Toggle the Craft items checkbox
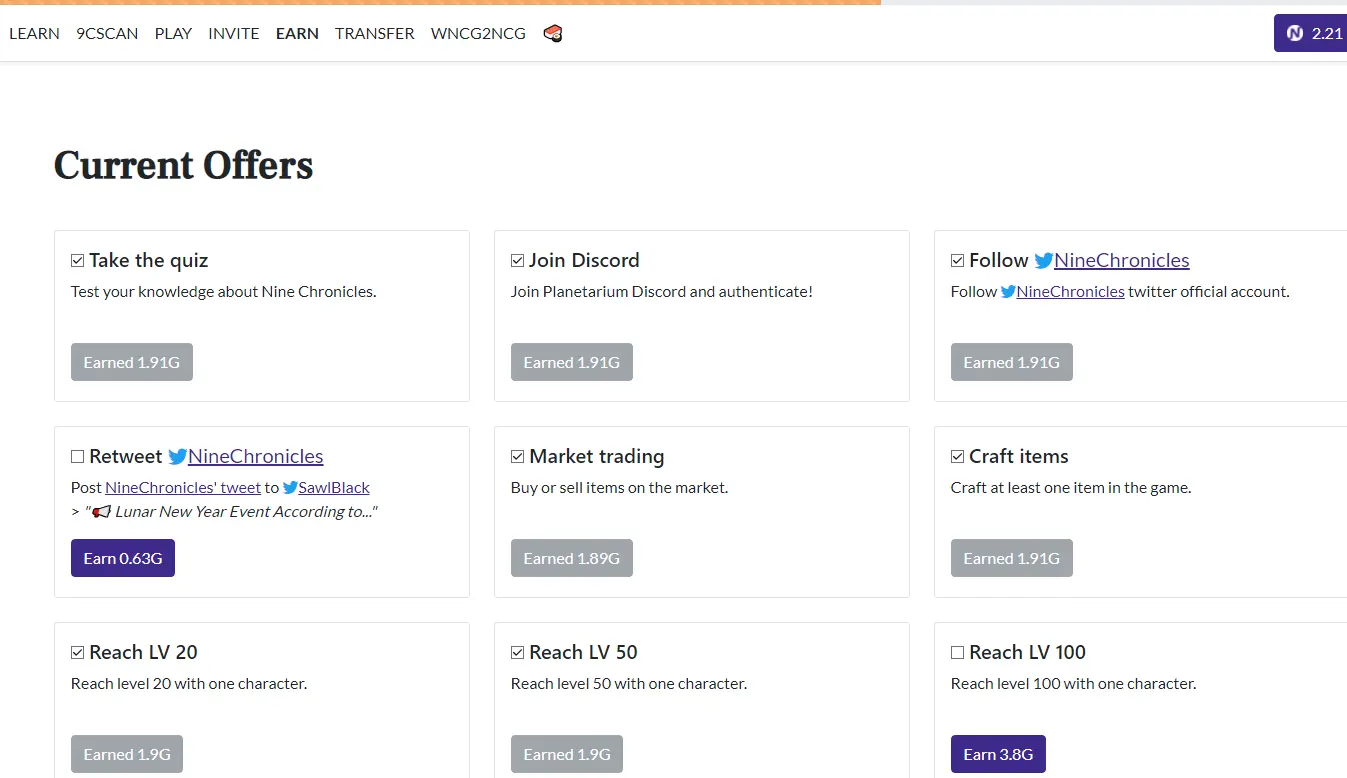 point(957,457)
